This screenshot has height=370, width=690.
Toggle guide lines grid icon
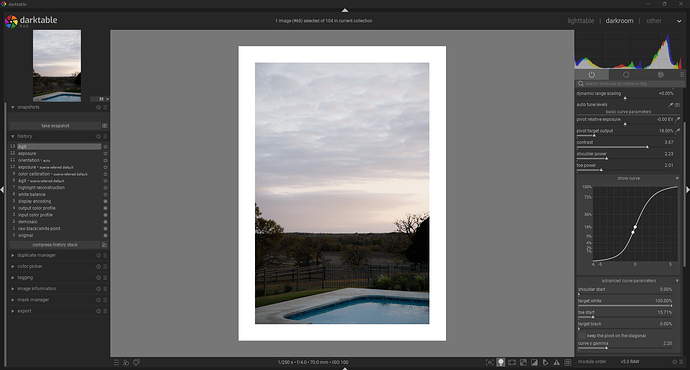click(x=568, y=363)
